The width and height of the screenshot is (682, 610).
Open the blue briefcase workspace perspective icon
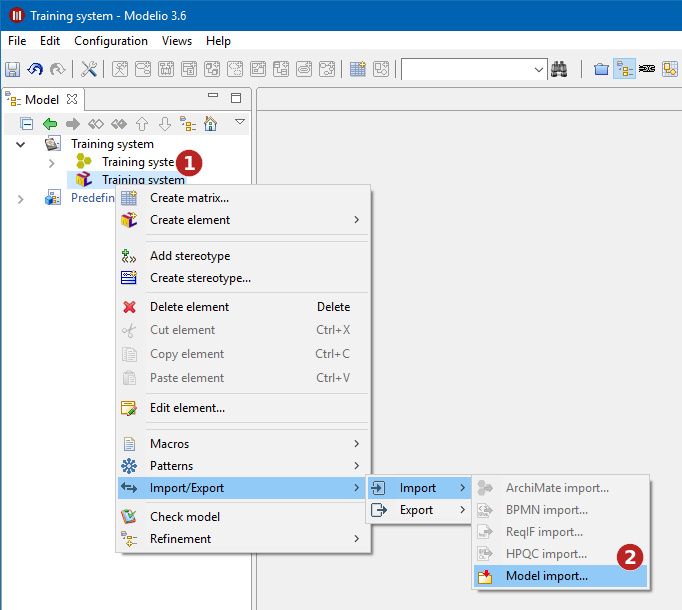click(x=601, y=69)
